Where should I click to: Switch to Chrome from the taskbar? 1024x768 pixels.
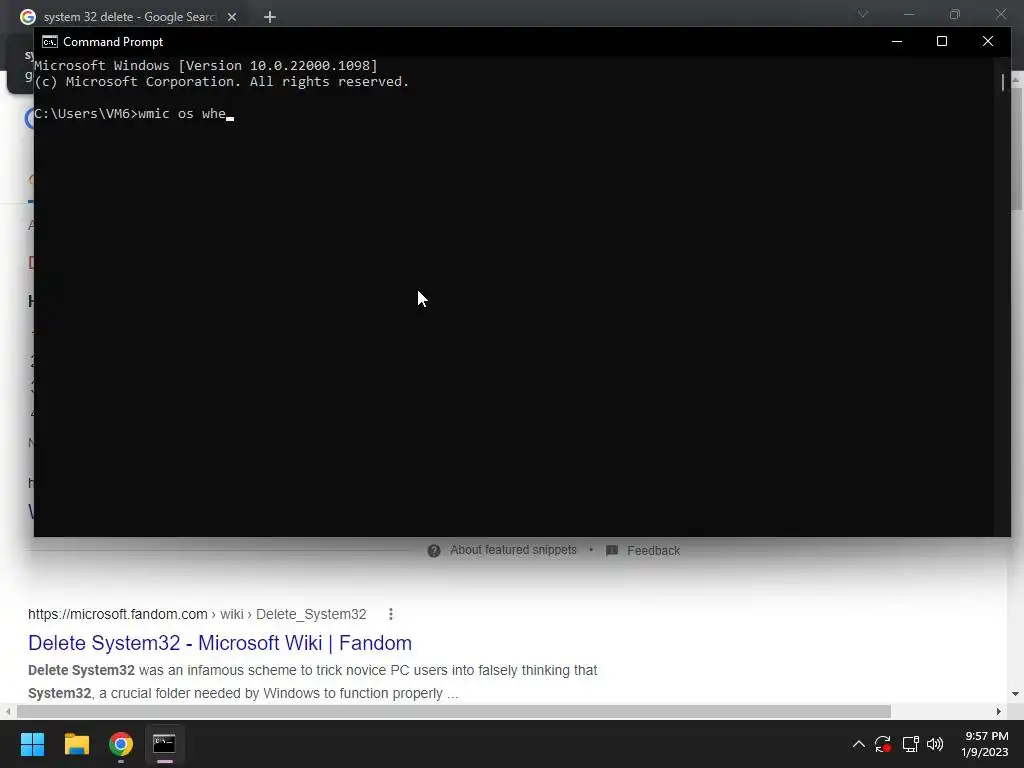(121, 744)
